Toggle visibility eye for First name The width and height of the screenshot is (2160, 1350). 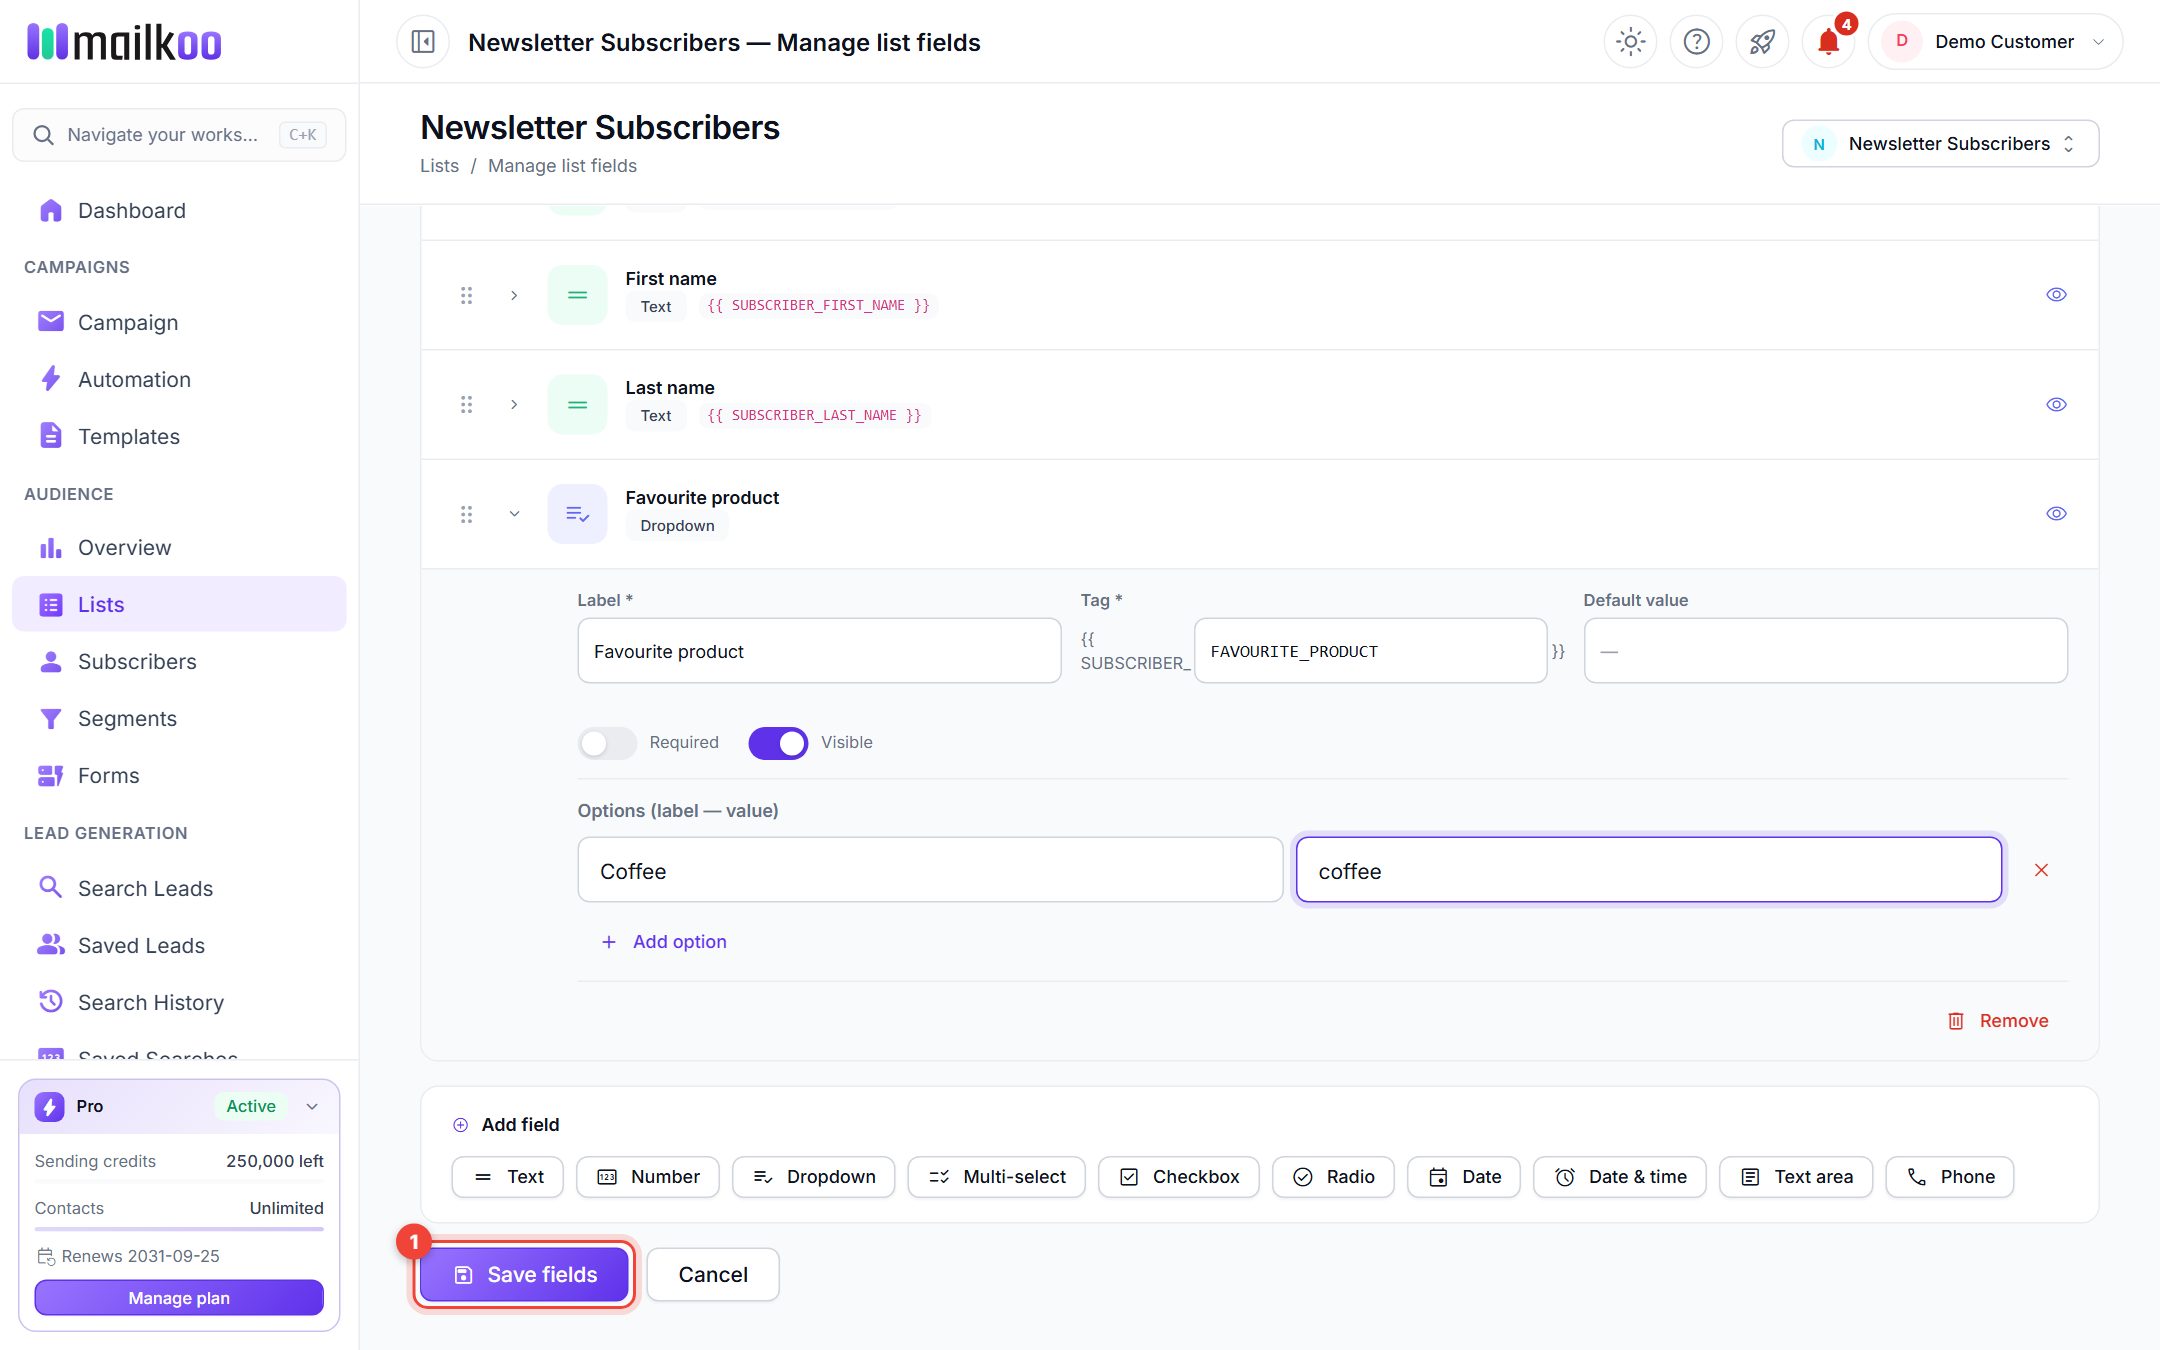[x=2056, y=295]
